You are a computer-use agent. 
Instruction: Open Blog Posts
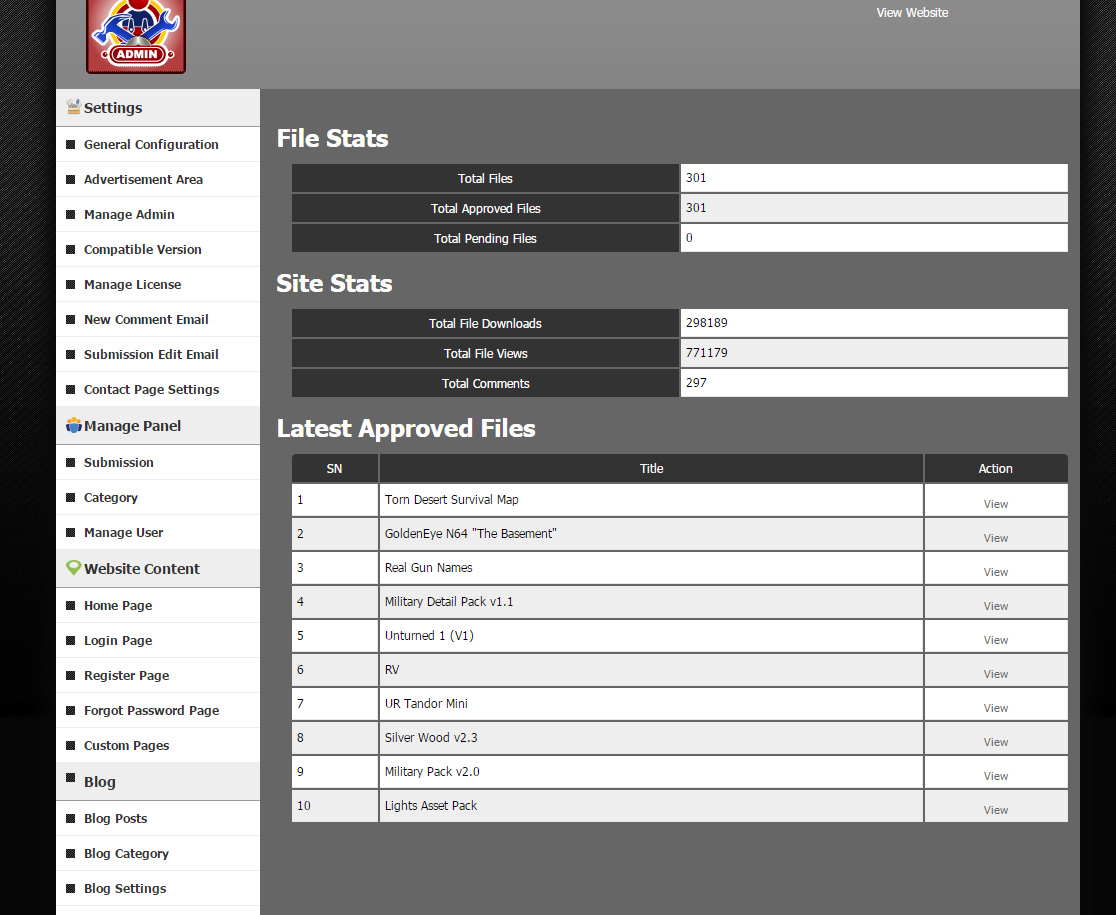[x=115, y=818]
